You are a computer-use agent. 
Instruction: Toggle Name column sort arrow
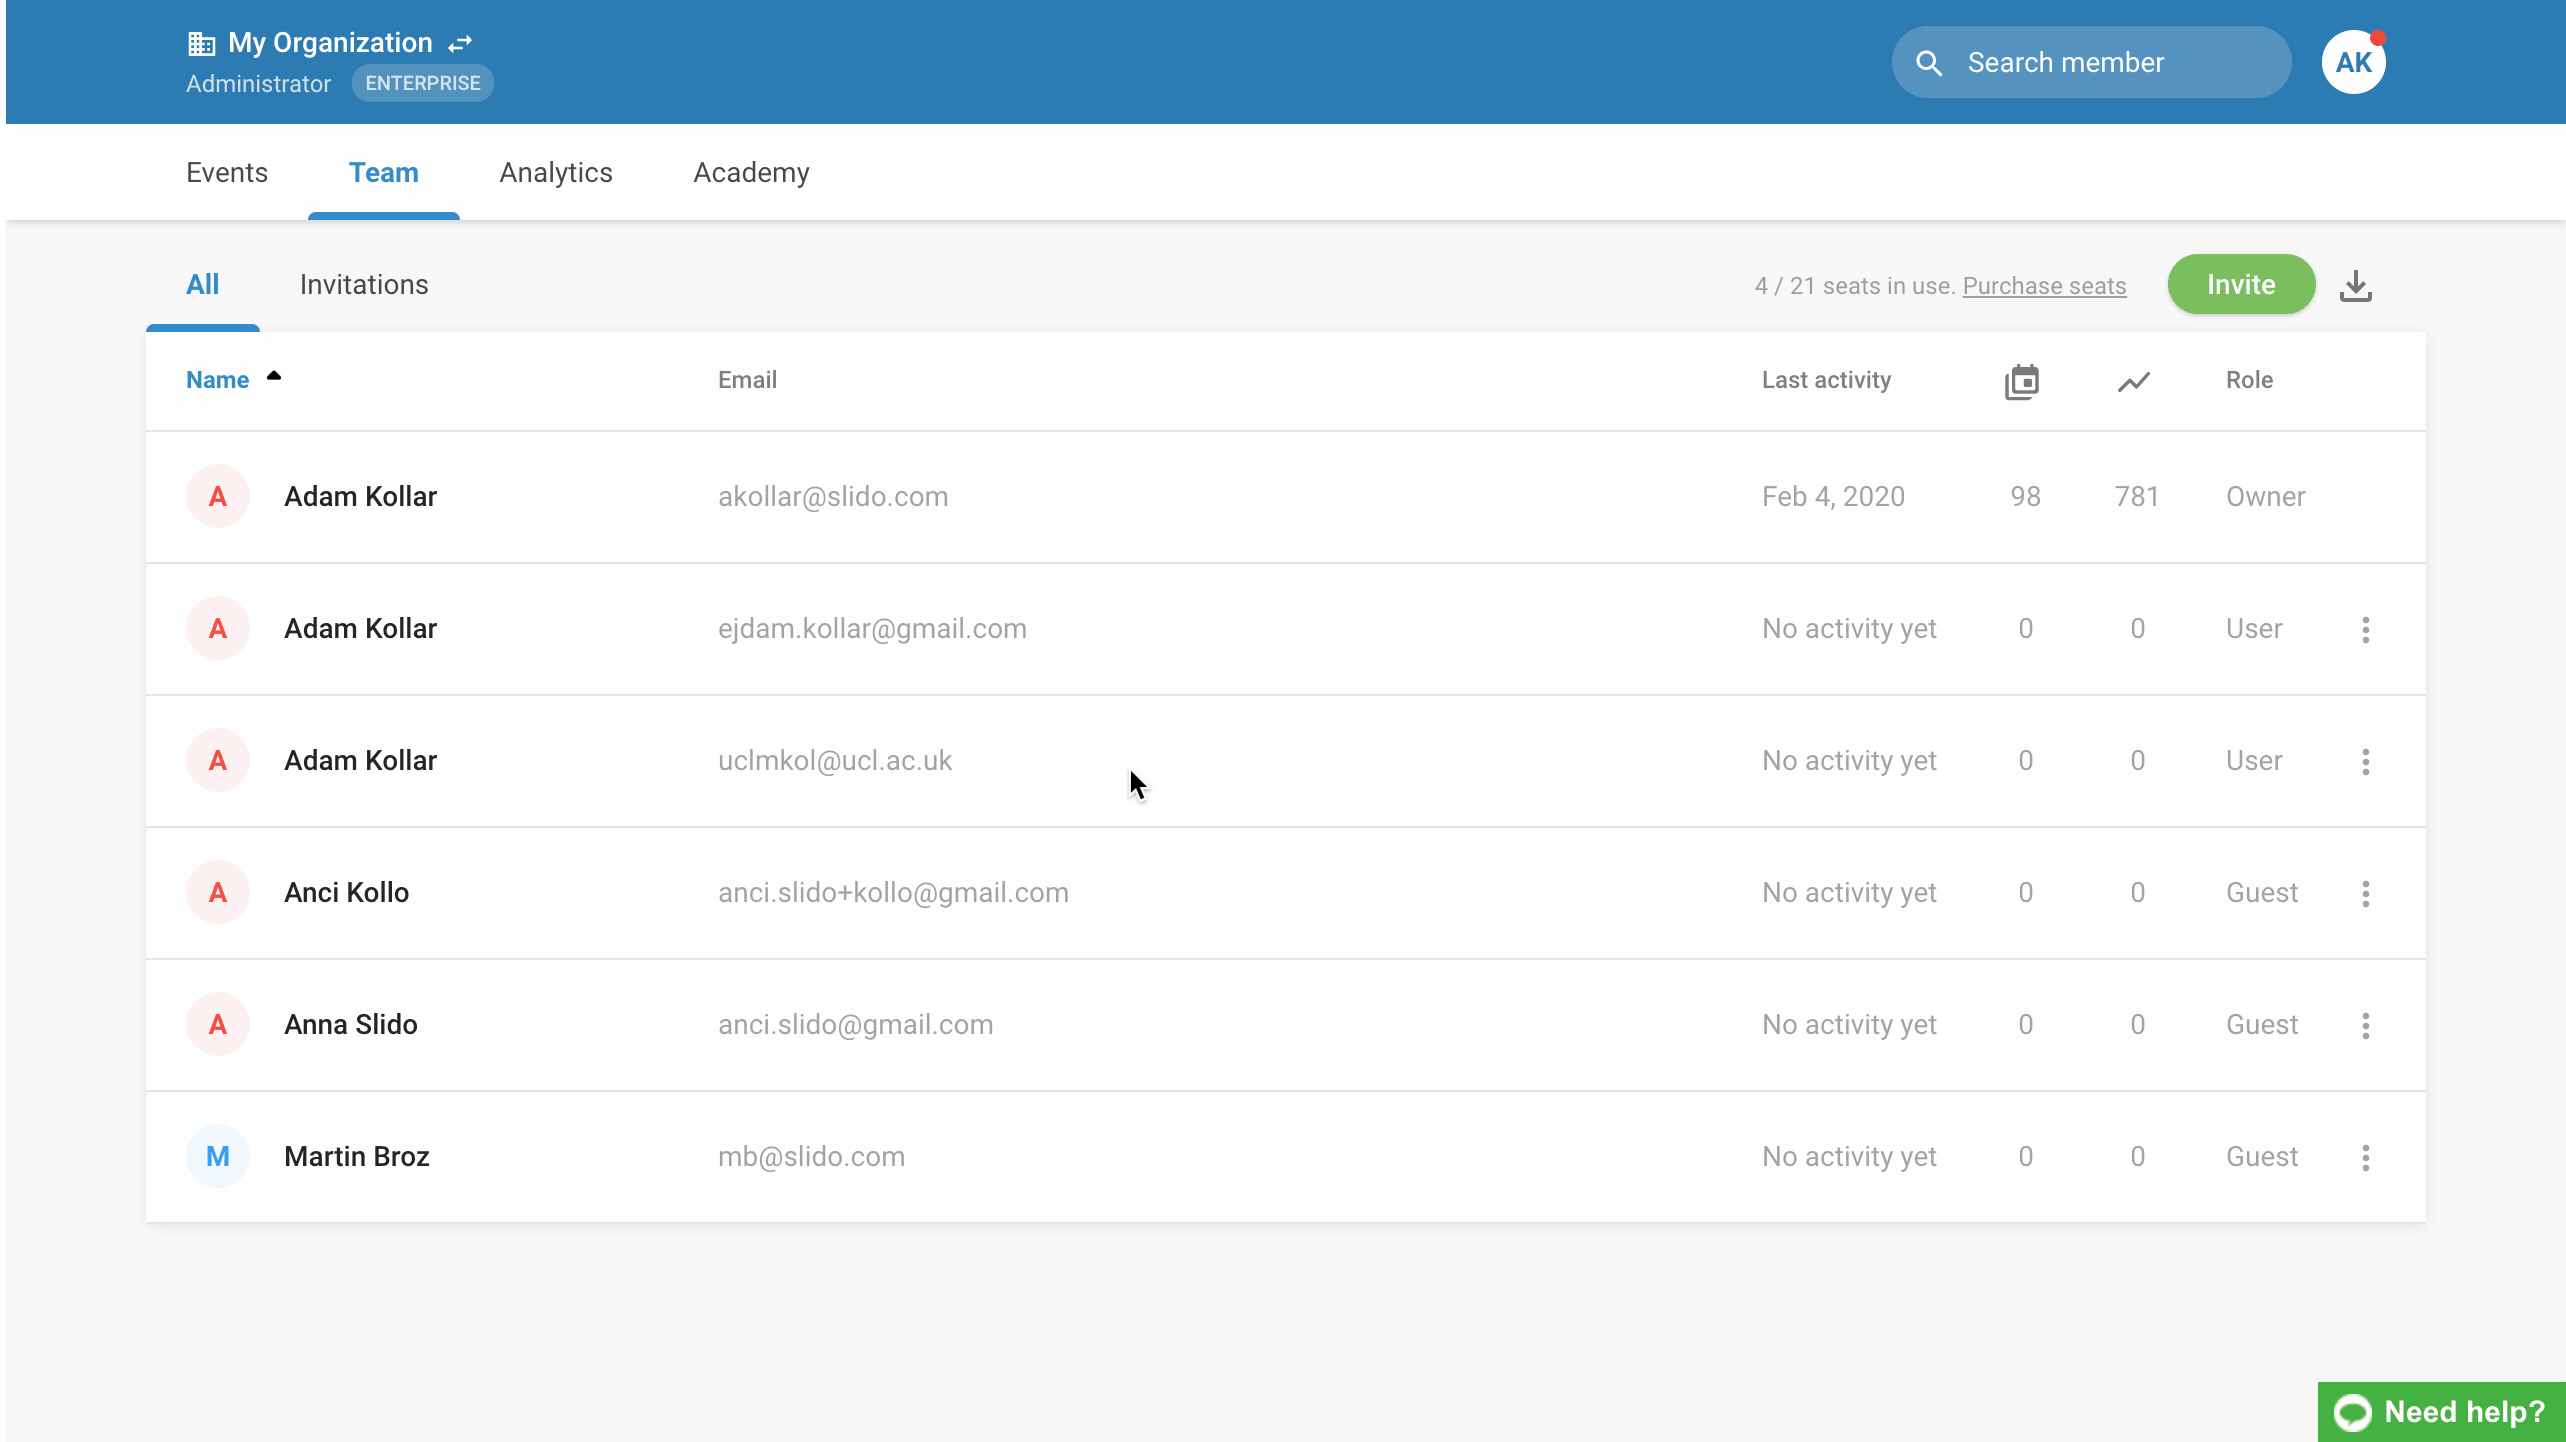pyautogui.click(x=273, y=377)
